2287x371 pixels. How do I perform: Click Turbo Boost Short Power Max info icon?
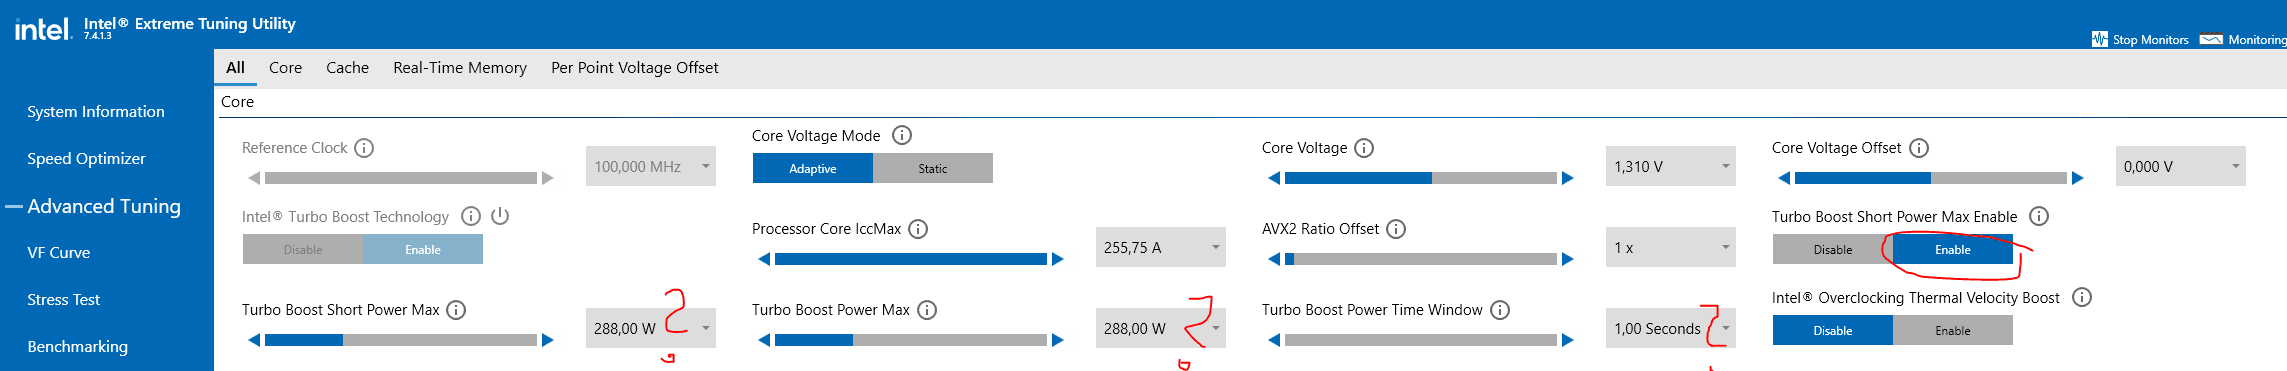456,310
